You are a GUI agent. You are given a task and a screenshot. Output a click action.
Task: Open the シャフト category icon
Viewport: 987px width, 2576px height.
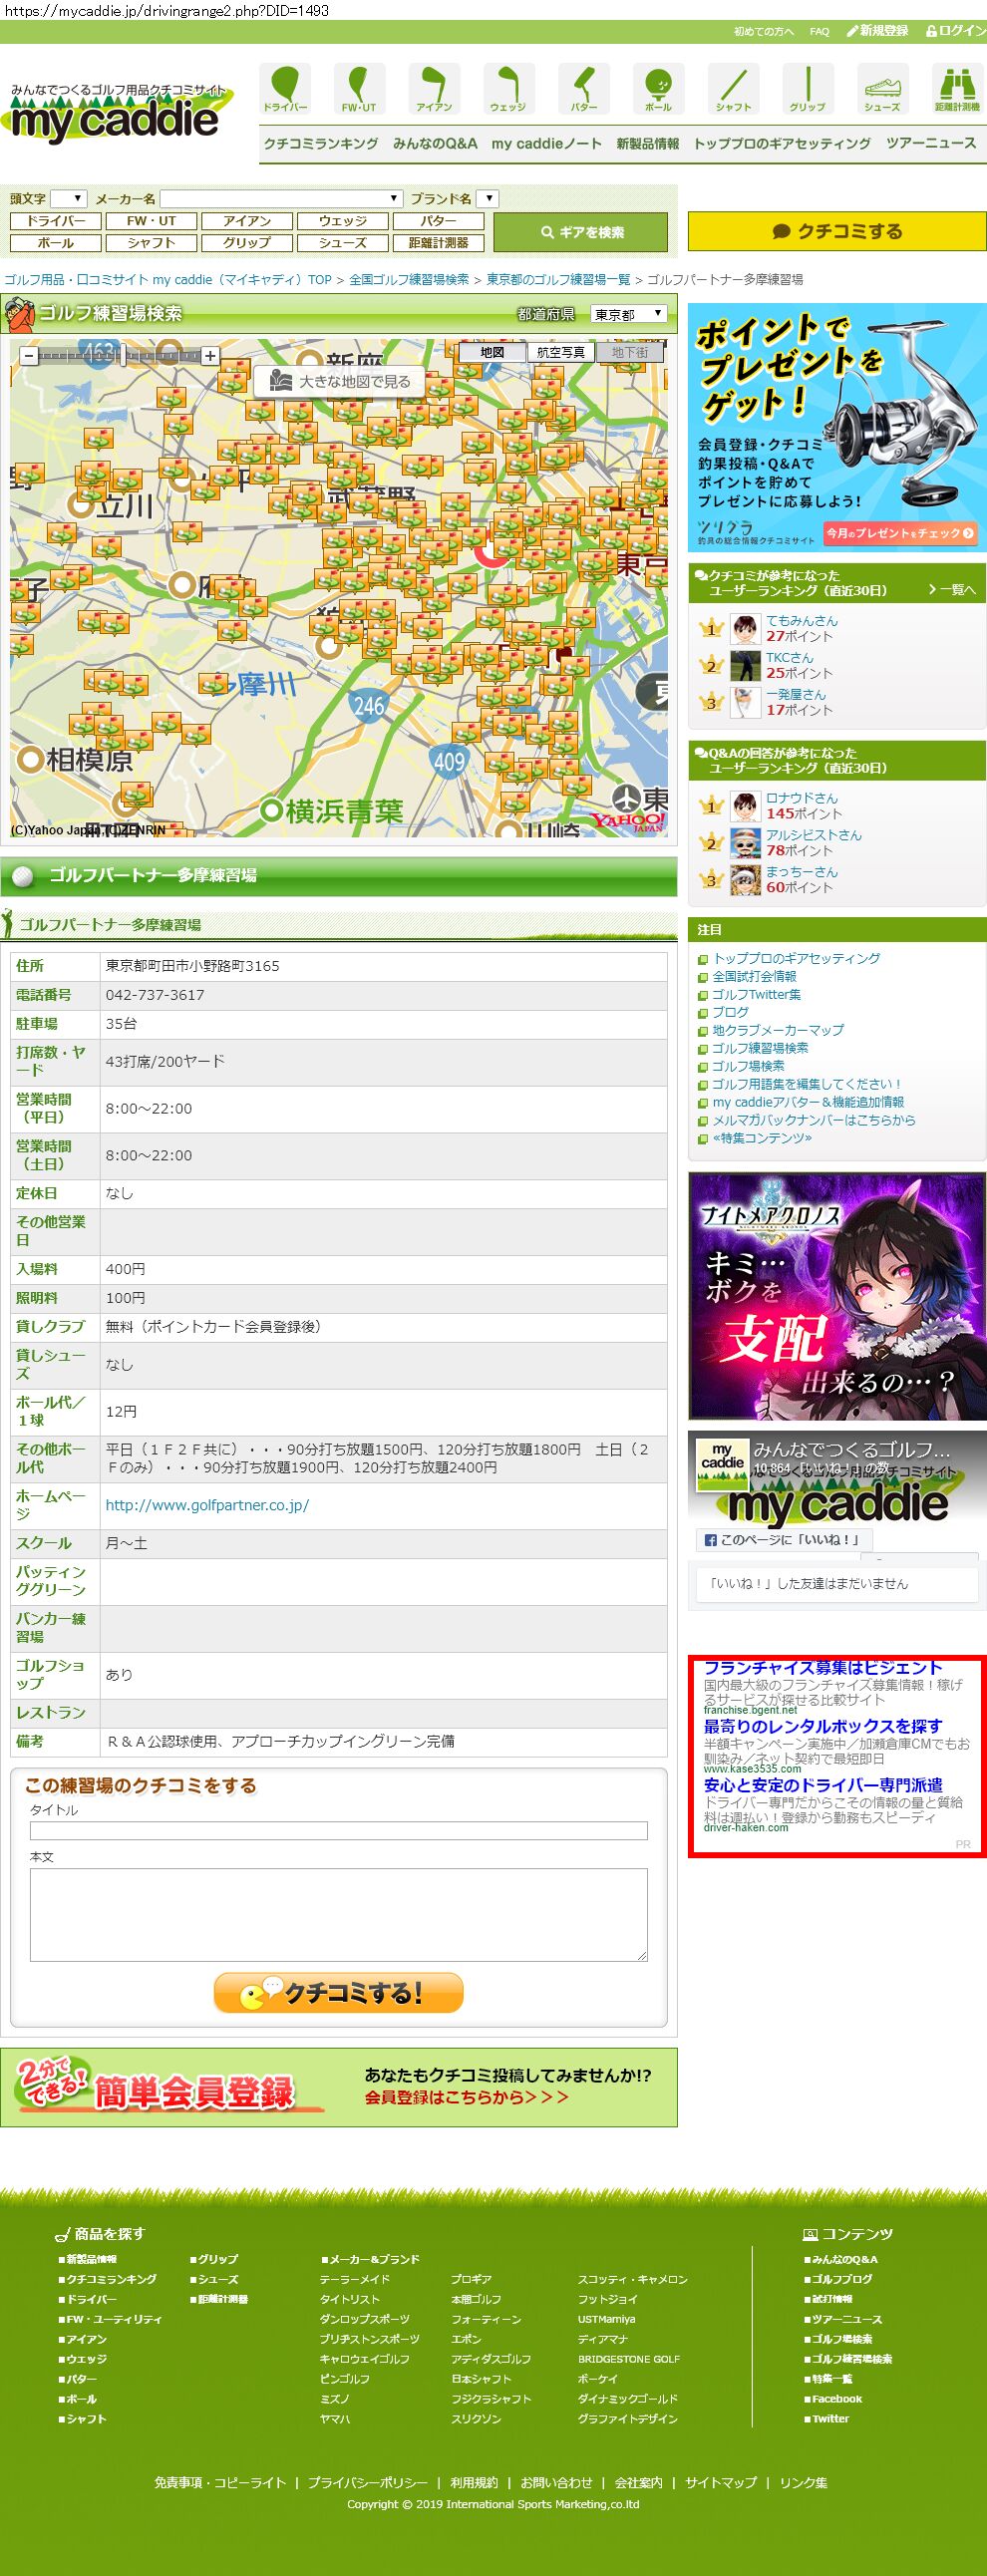click(x=733, y=88)
